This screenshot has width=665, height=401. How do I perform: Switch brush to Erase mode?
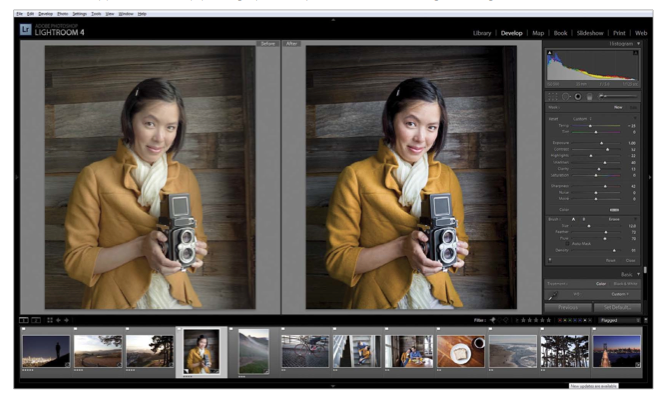pos(614,219)
